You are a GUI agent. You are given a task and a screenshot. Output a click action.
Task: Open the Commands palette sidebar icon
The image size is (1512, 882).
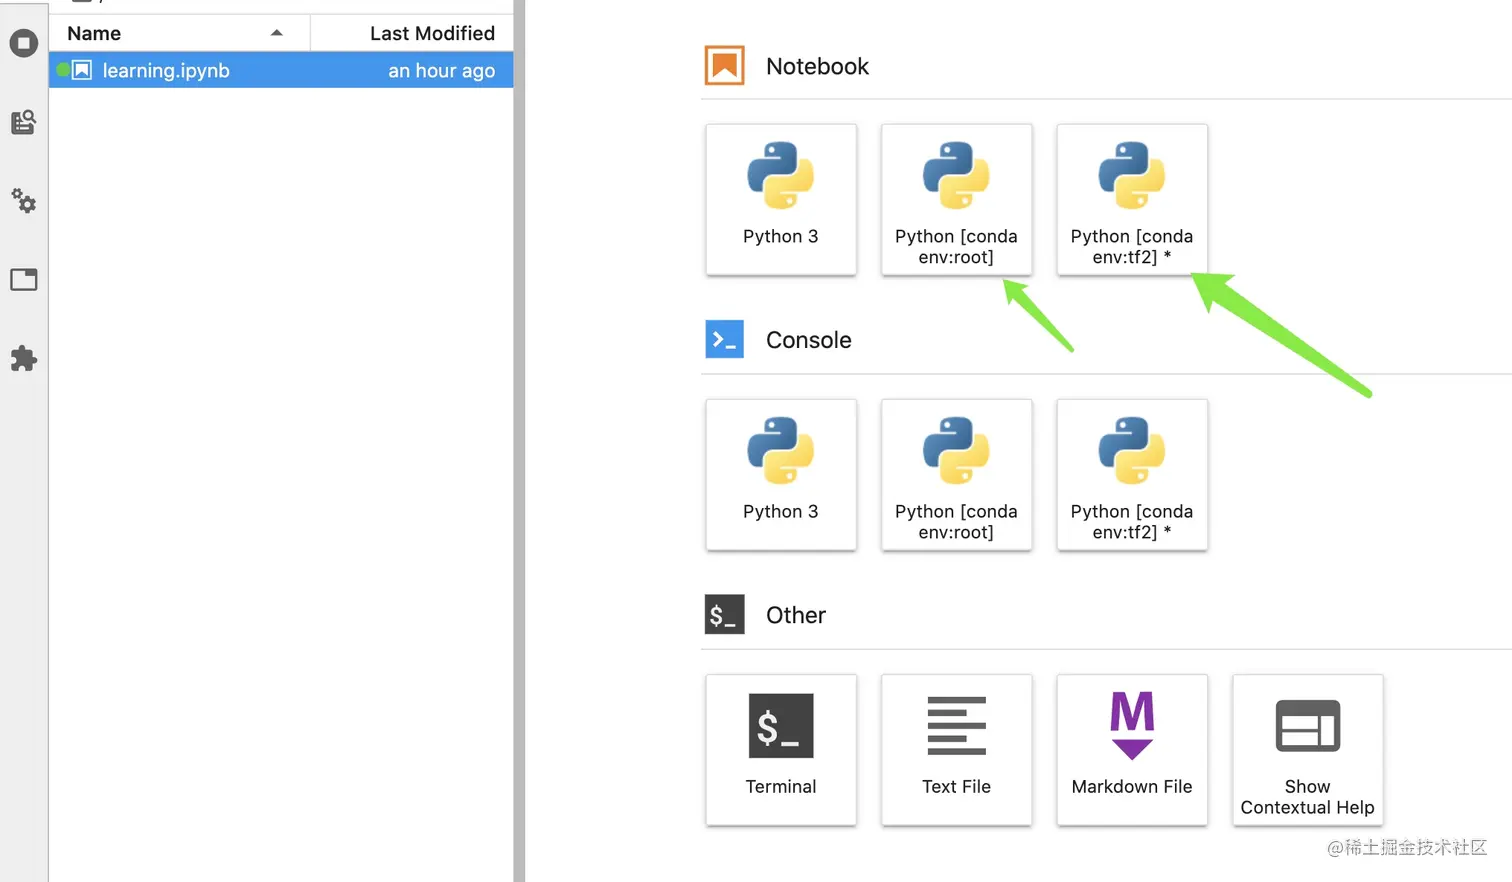(x=24, y=122)
